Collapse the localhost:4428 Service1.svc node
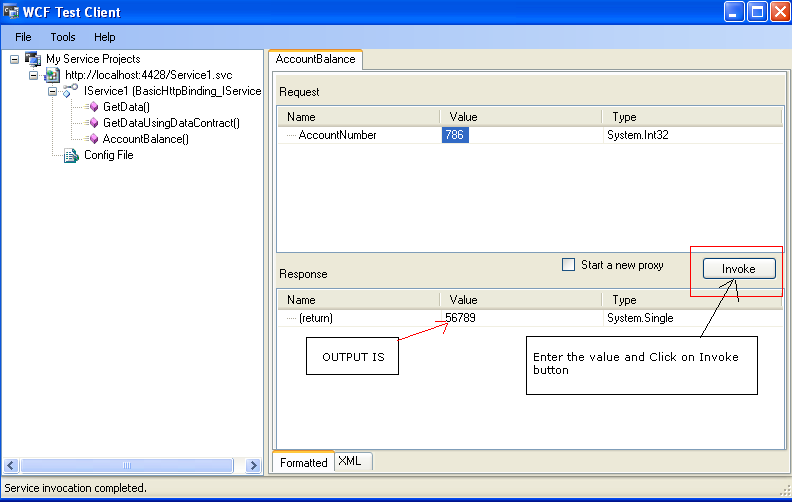This screenshot has width=792, height=502. pos(33,76)
